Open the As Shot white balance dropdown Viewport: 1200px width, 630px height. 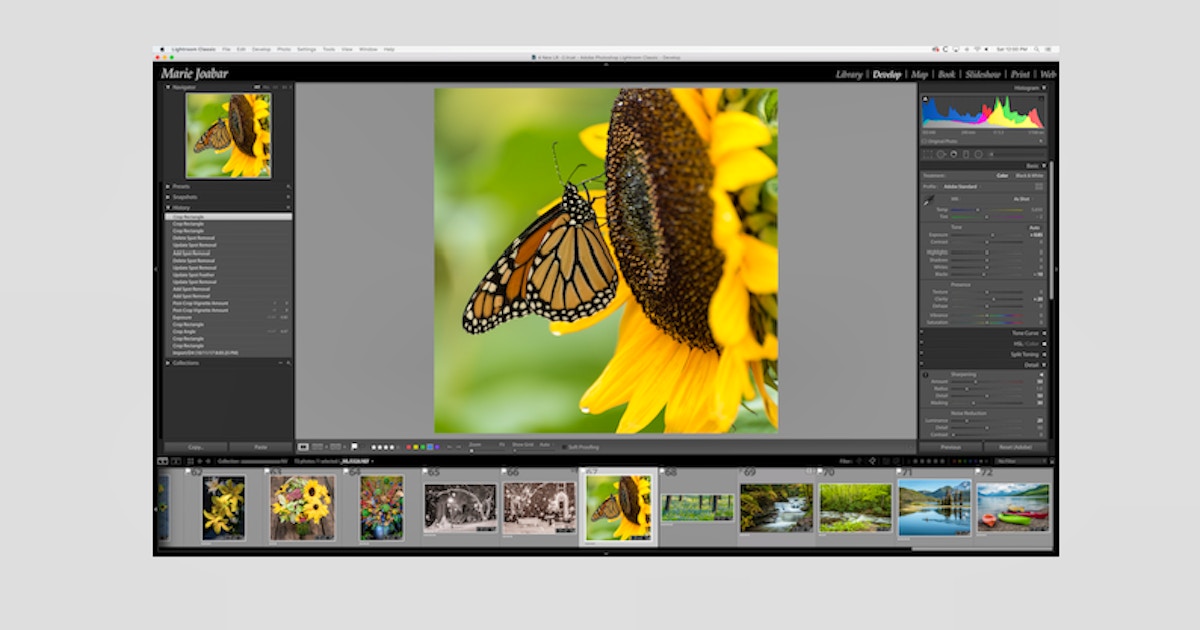(1022, 199)
